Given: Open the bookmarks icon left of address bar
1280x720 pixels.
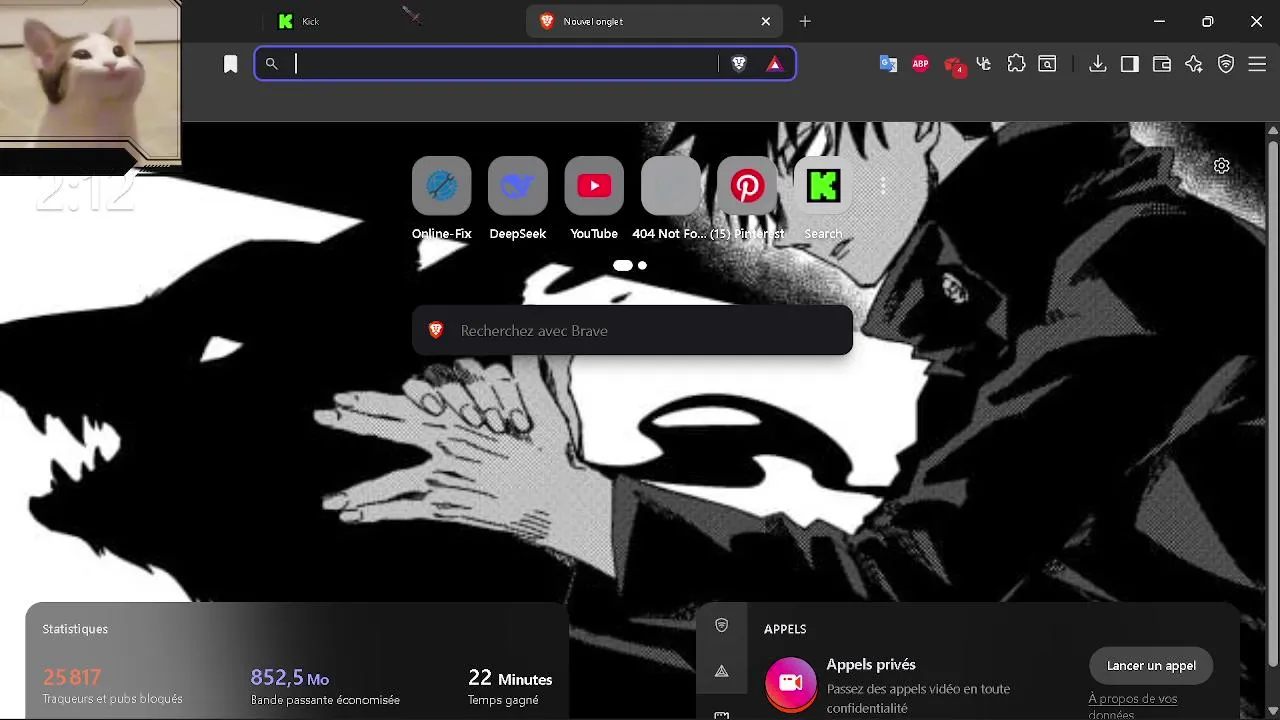Looking at the screenshot, I should point(230,64).
